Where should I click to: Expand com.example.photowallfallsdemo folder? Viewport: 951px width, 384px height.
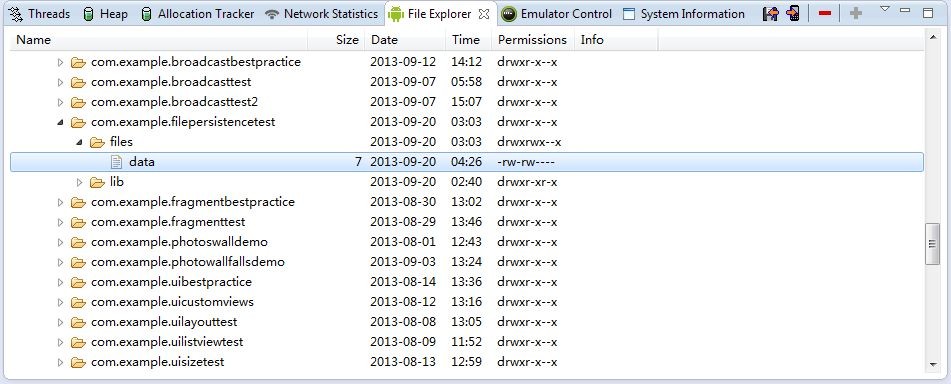tap(60, 263)
